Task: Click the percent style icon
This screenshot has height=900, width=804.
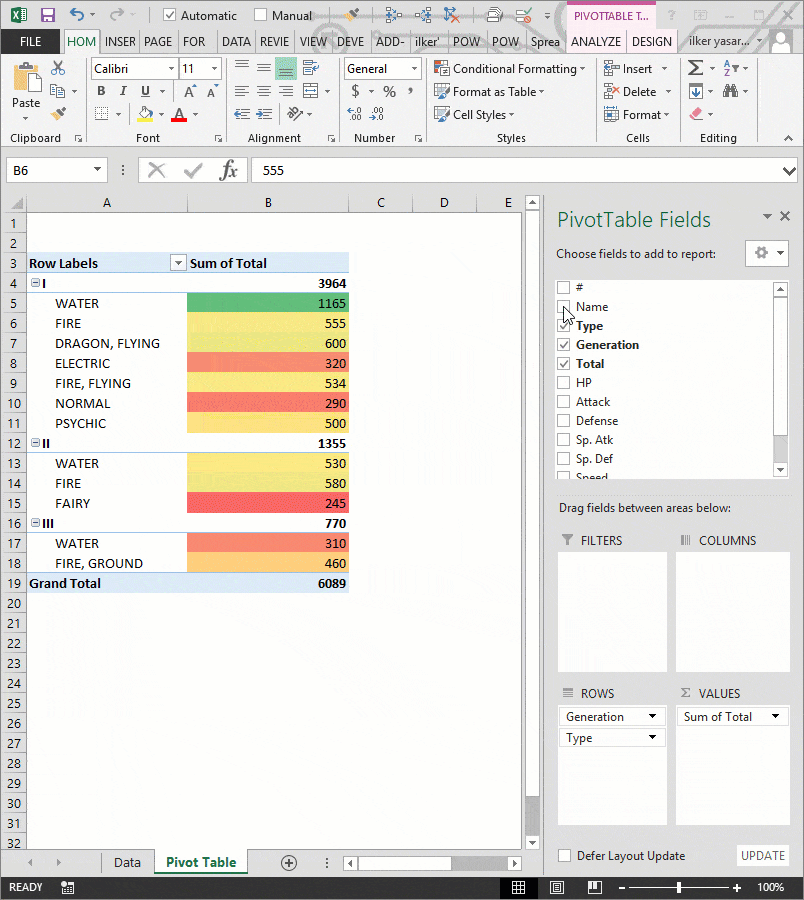Action: 388,90
